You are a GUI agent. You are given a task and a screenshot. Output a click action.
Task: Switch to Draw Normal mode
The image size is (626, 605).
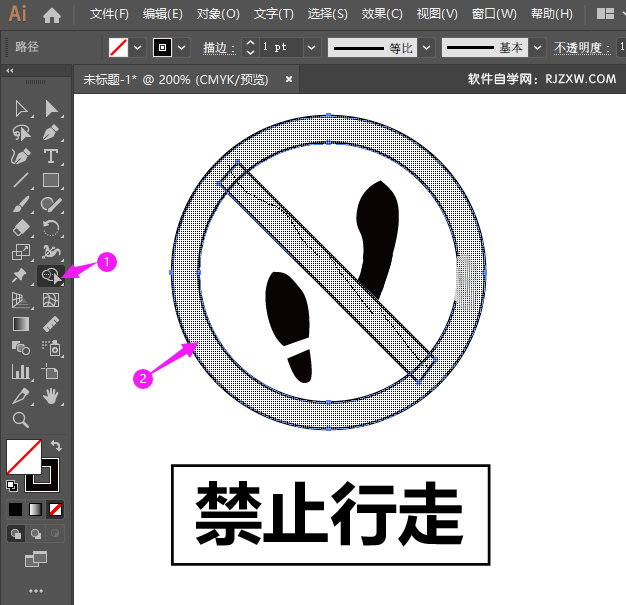(16, 534)
